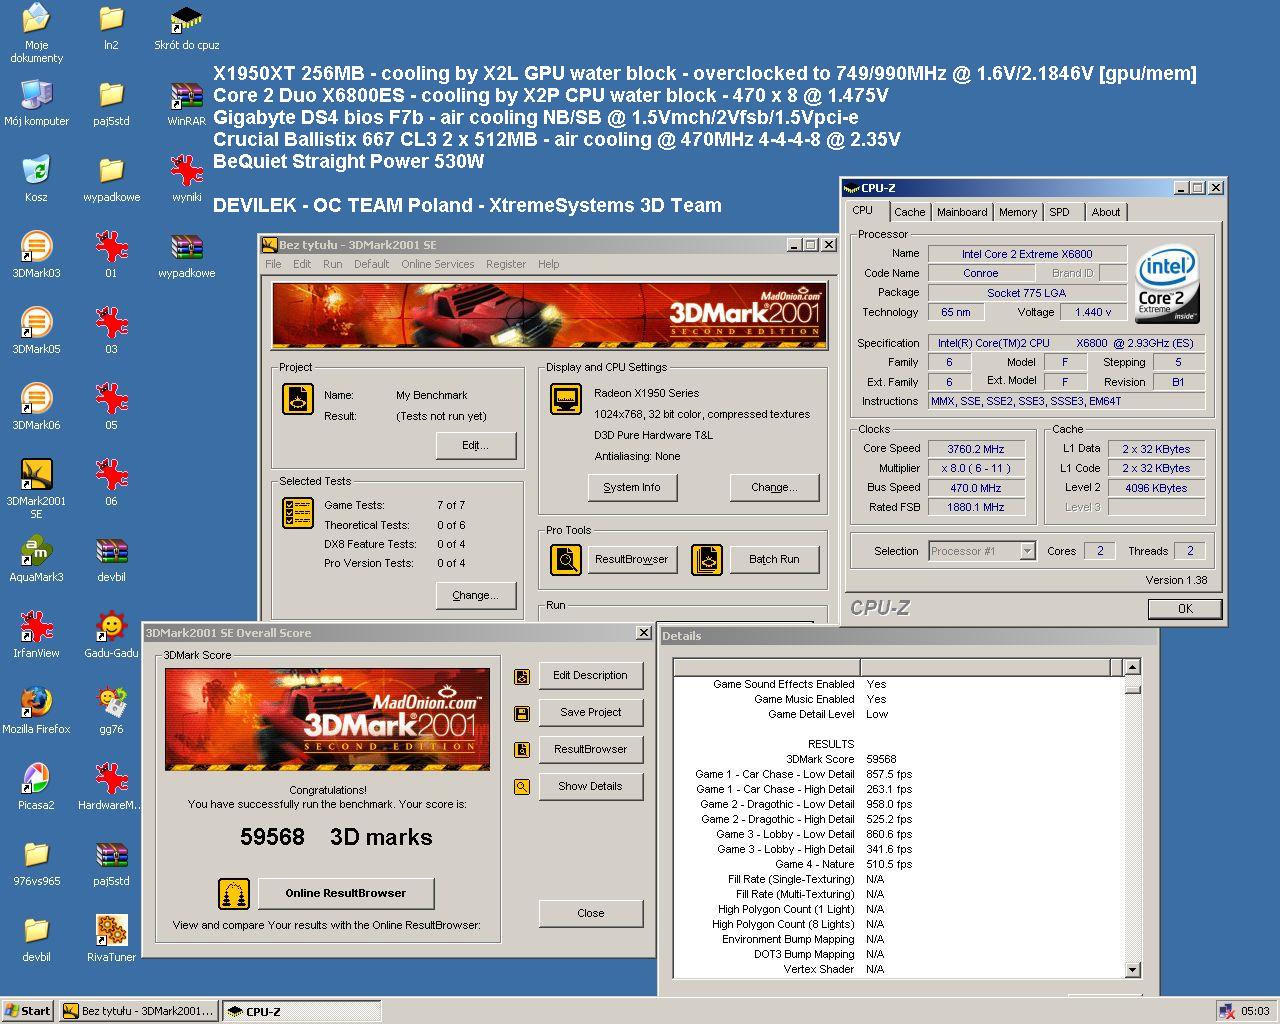Open the wyniki image file icon

point(186,179)
